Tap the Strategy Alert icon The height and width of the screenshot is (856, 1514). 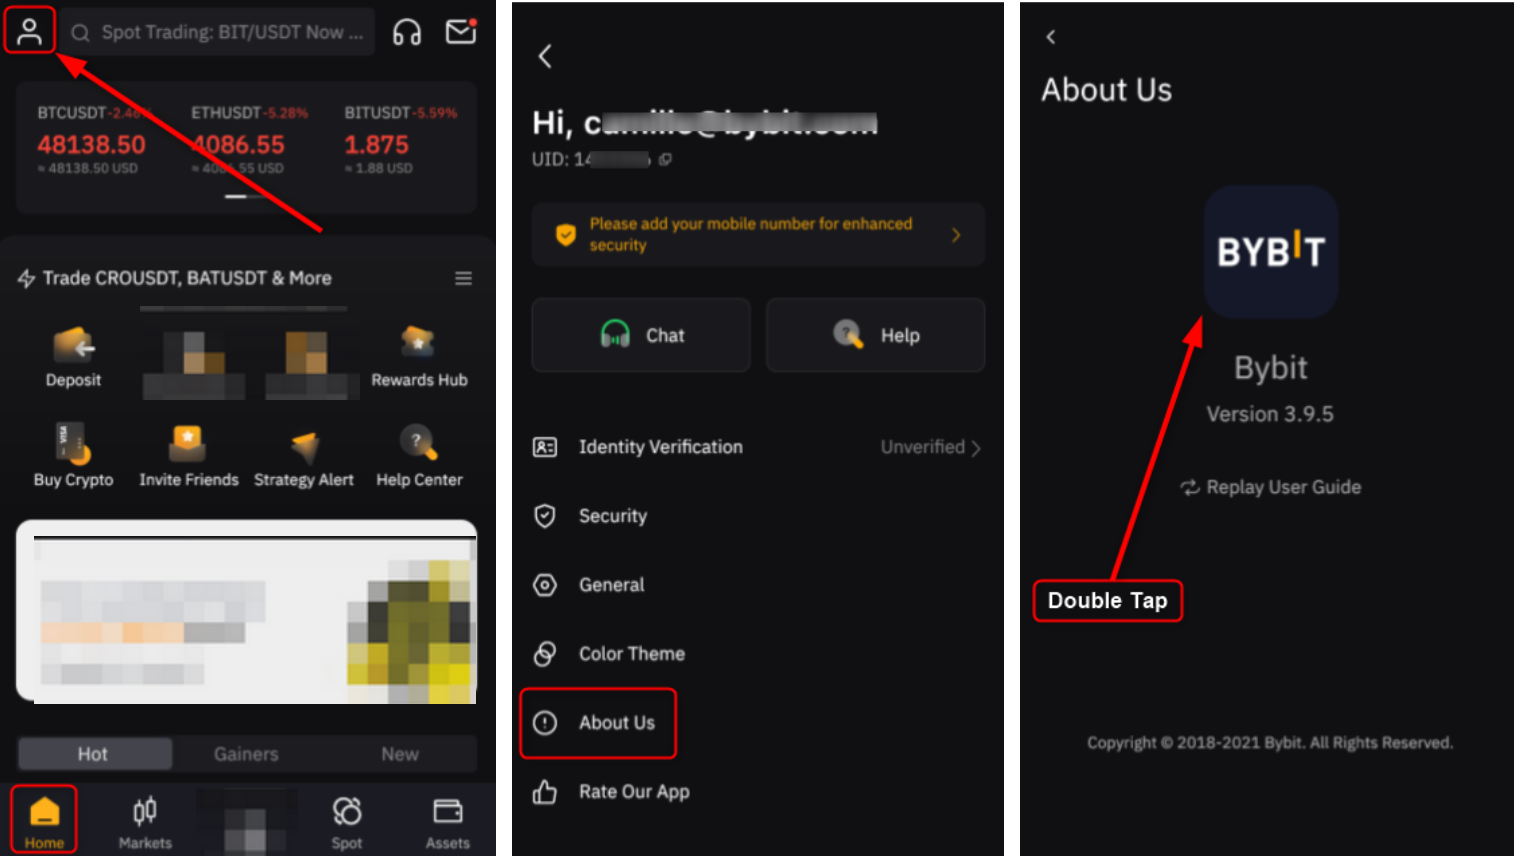(304, 446)
